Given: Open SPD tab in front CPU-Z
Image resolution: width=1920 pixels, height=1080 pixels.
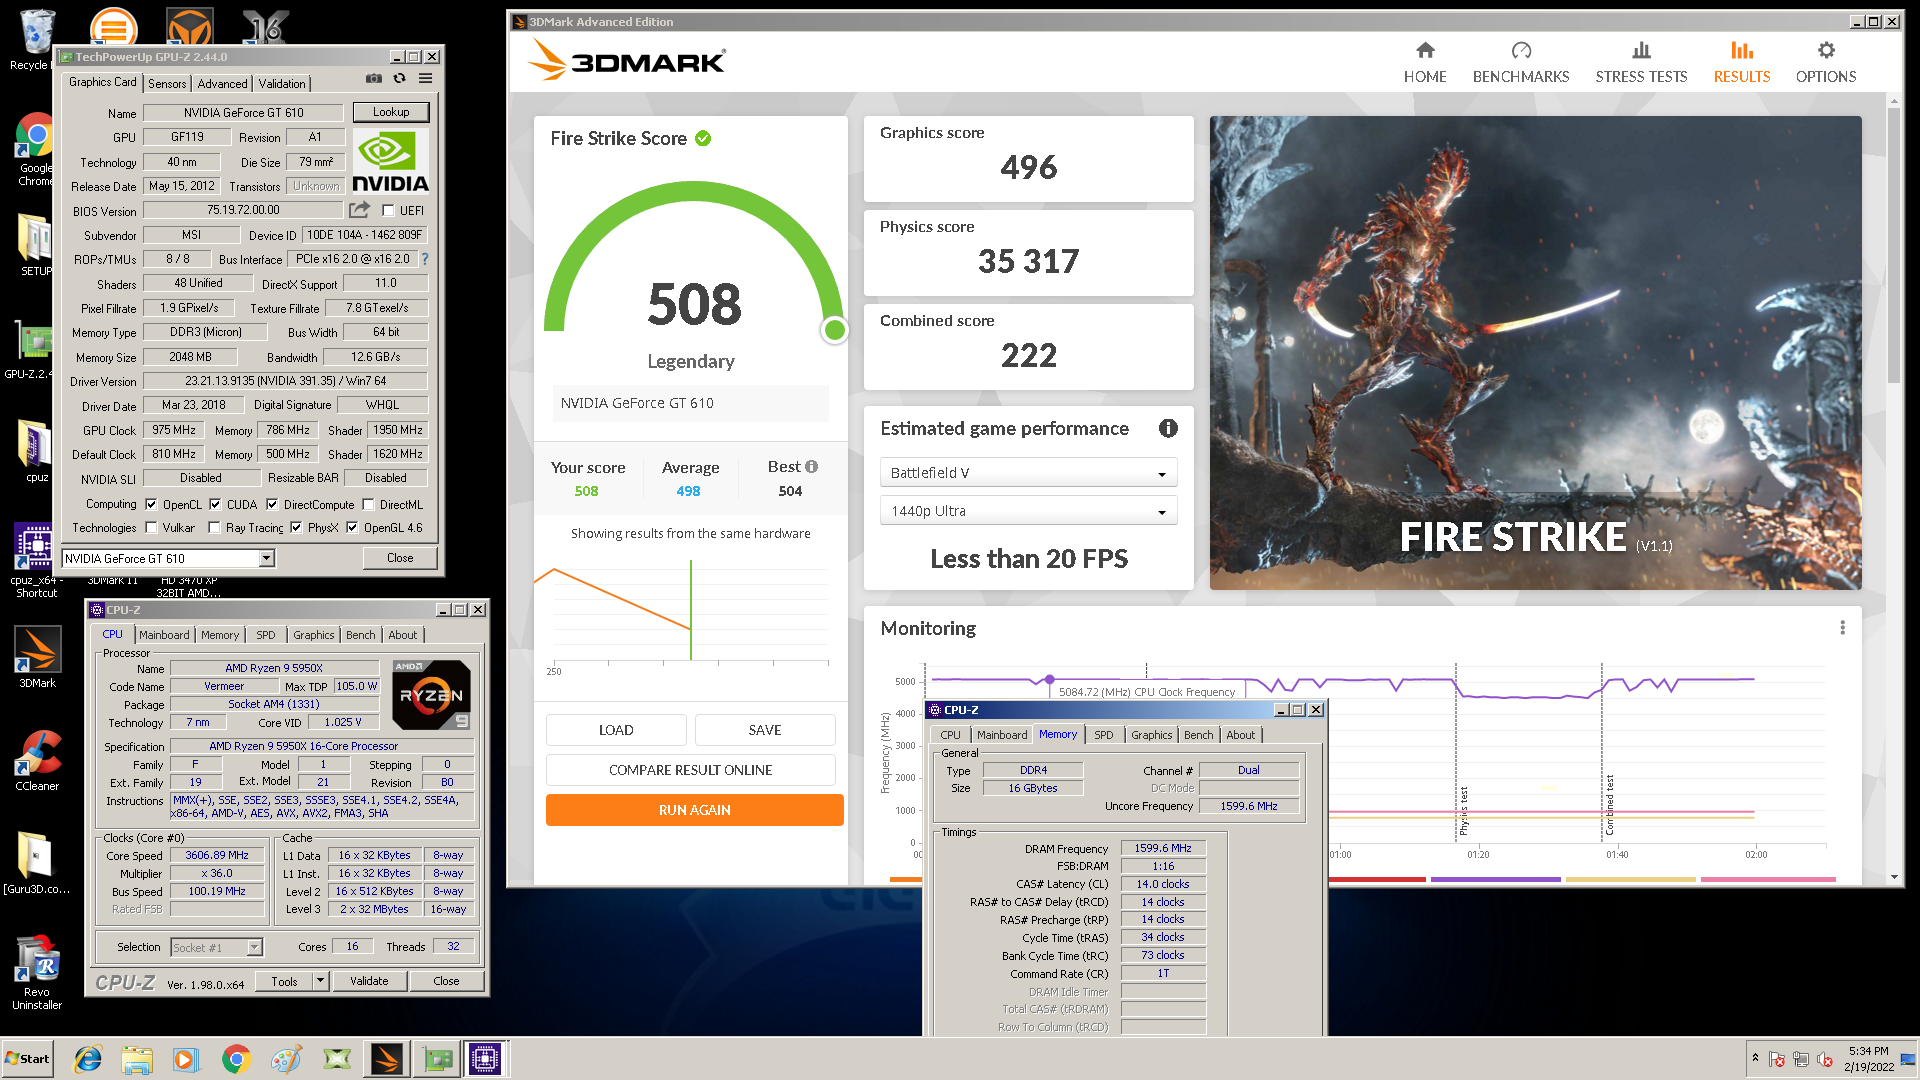Looking at the screenshot, I should [x=1103, y=735].
